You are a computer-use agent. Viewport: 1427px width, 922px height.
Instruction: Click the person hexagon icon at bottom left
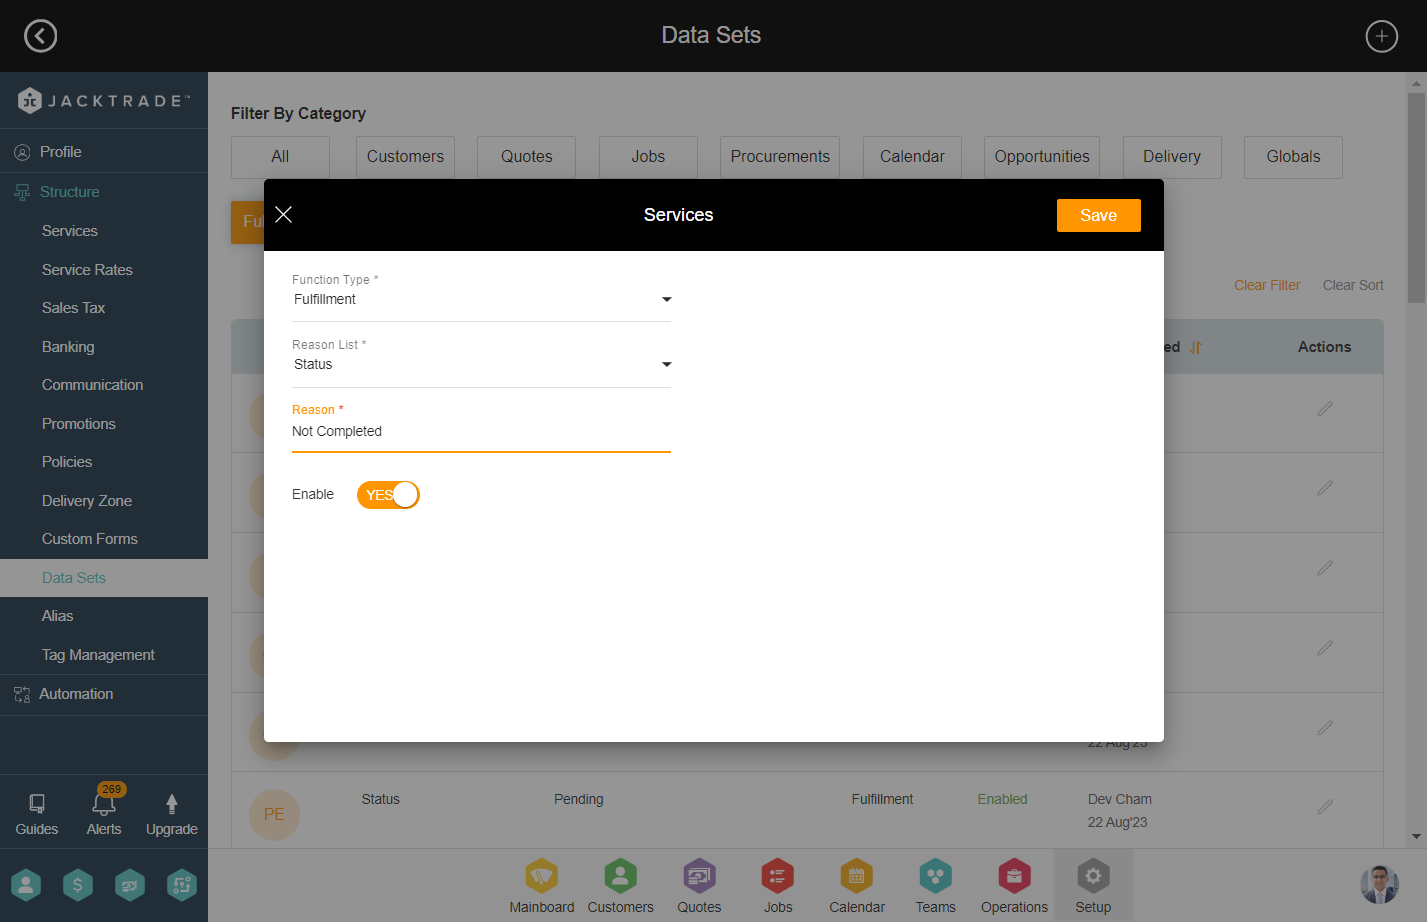(x=26, y=885)
